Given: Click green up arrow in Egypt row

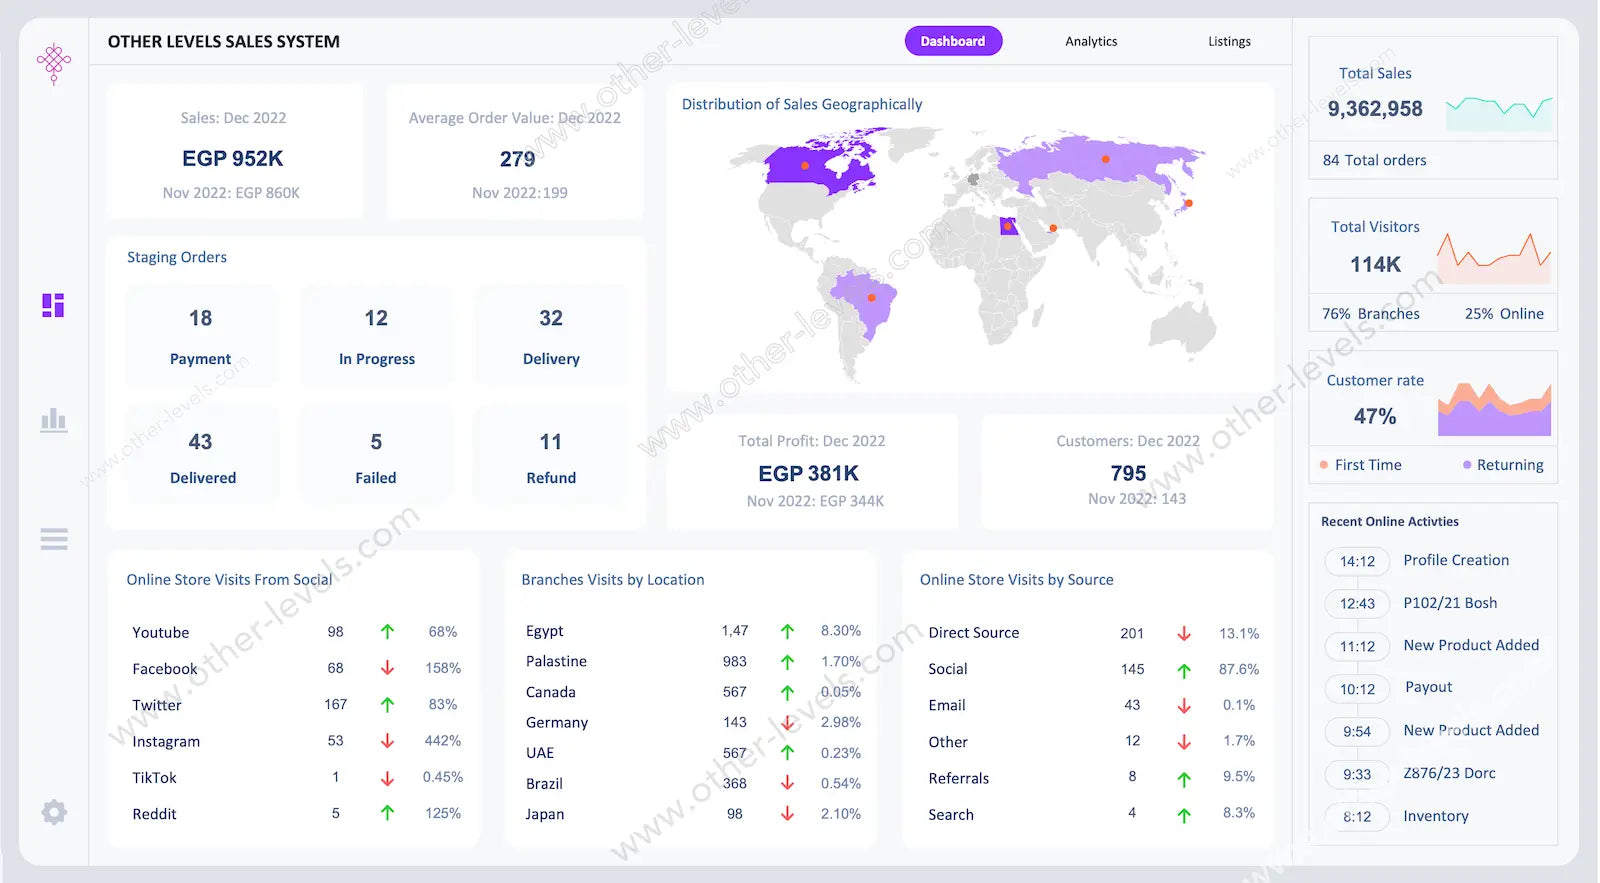Looking at the screenshot, I should coord(787,631).
